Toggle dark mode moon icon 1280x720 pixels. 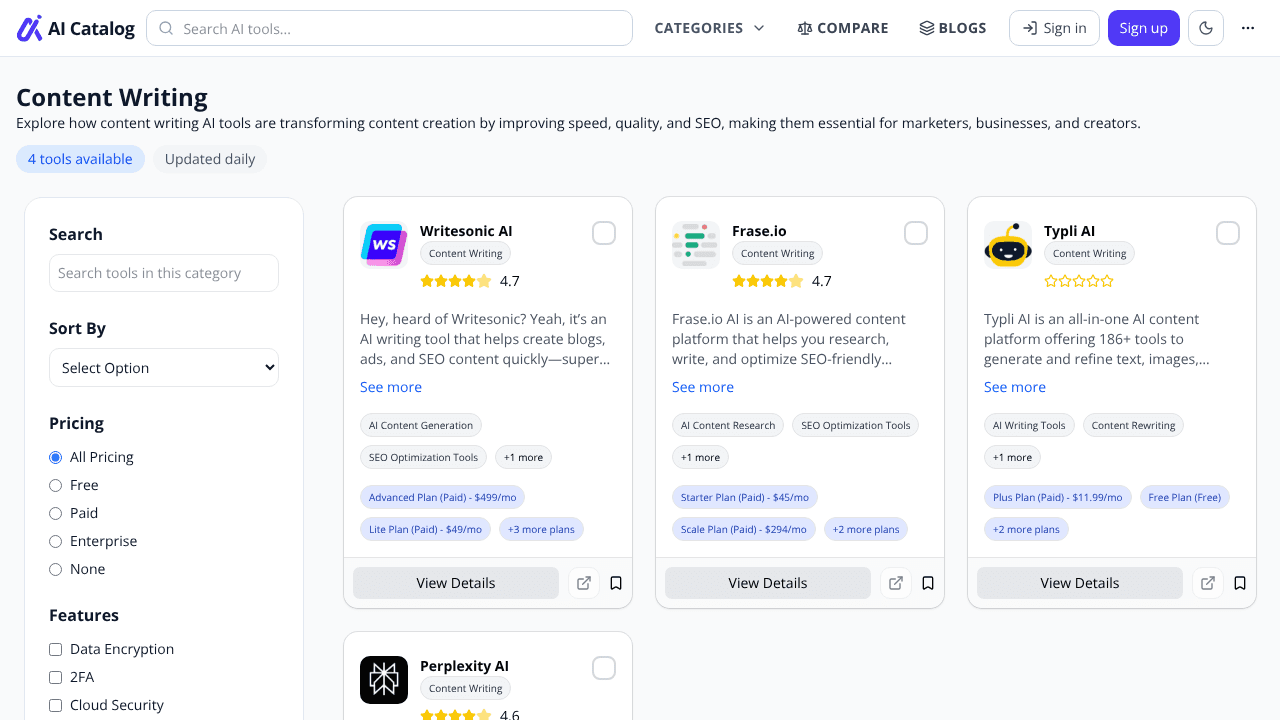tap(1206, 28)
